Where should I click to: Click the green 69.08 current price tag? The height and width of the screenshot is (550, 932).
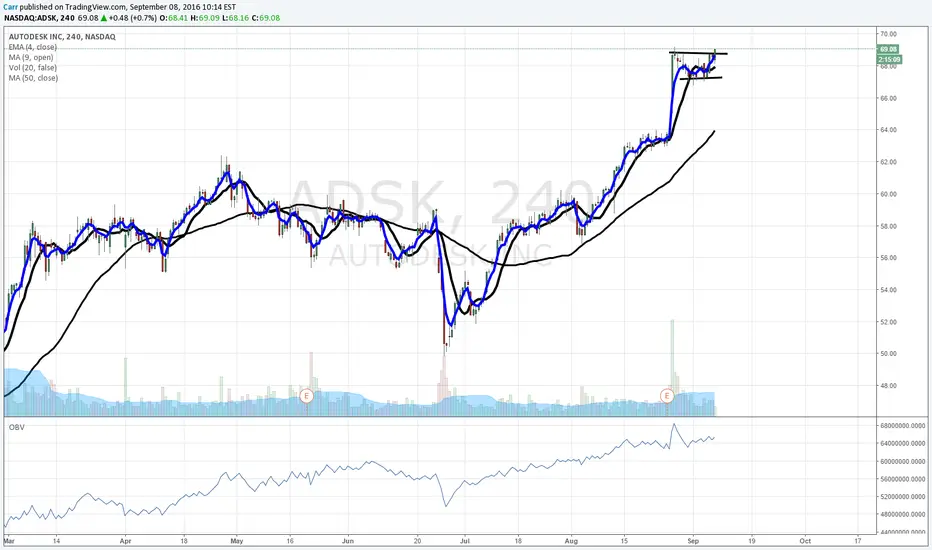point(889,49)
